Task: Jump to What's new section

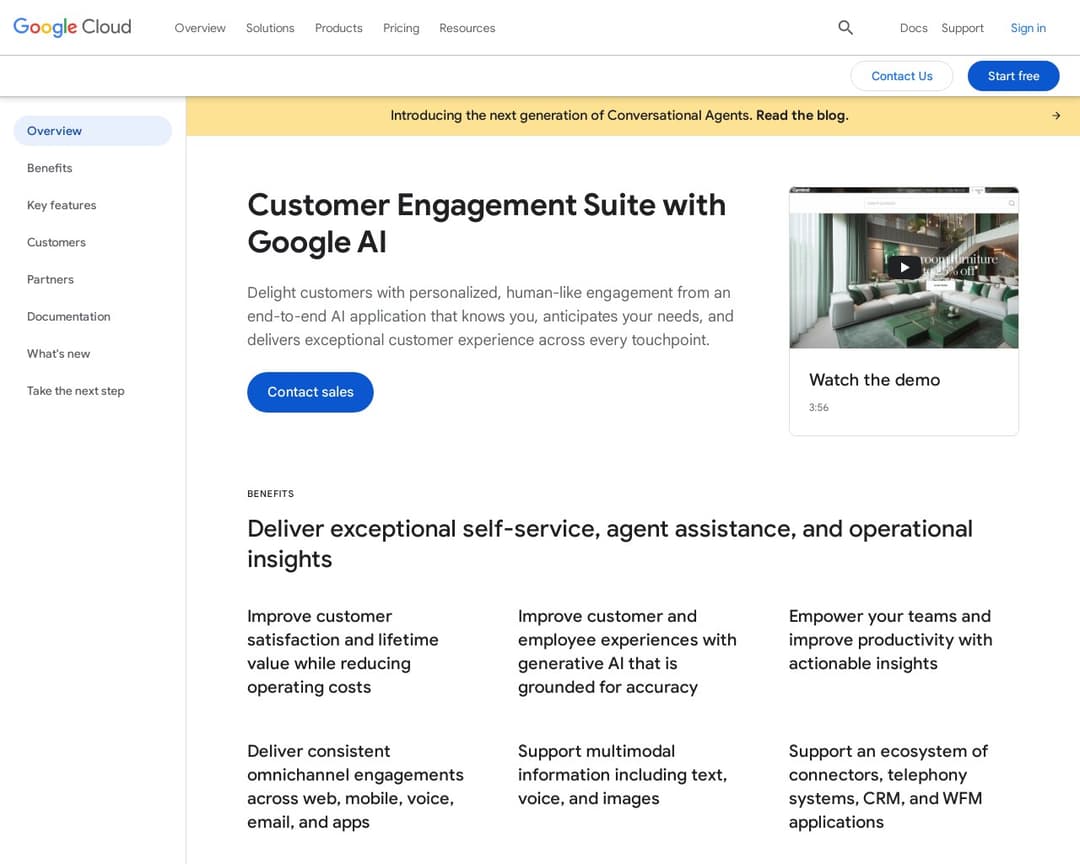Action: tap(59, 354)
